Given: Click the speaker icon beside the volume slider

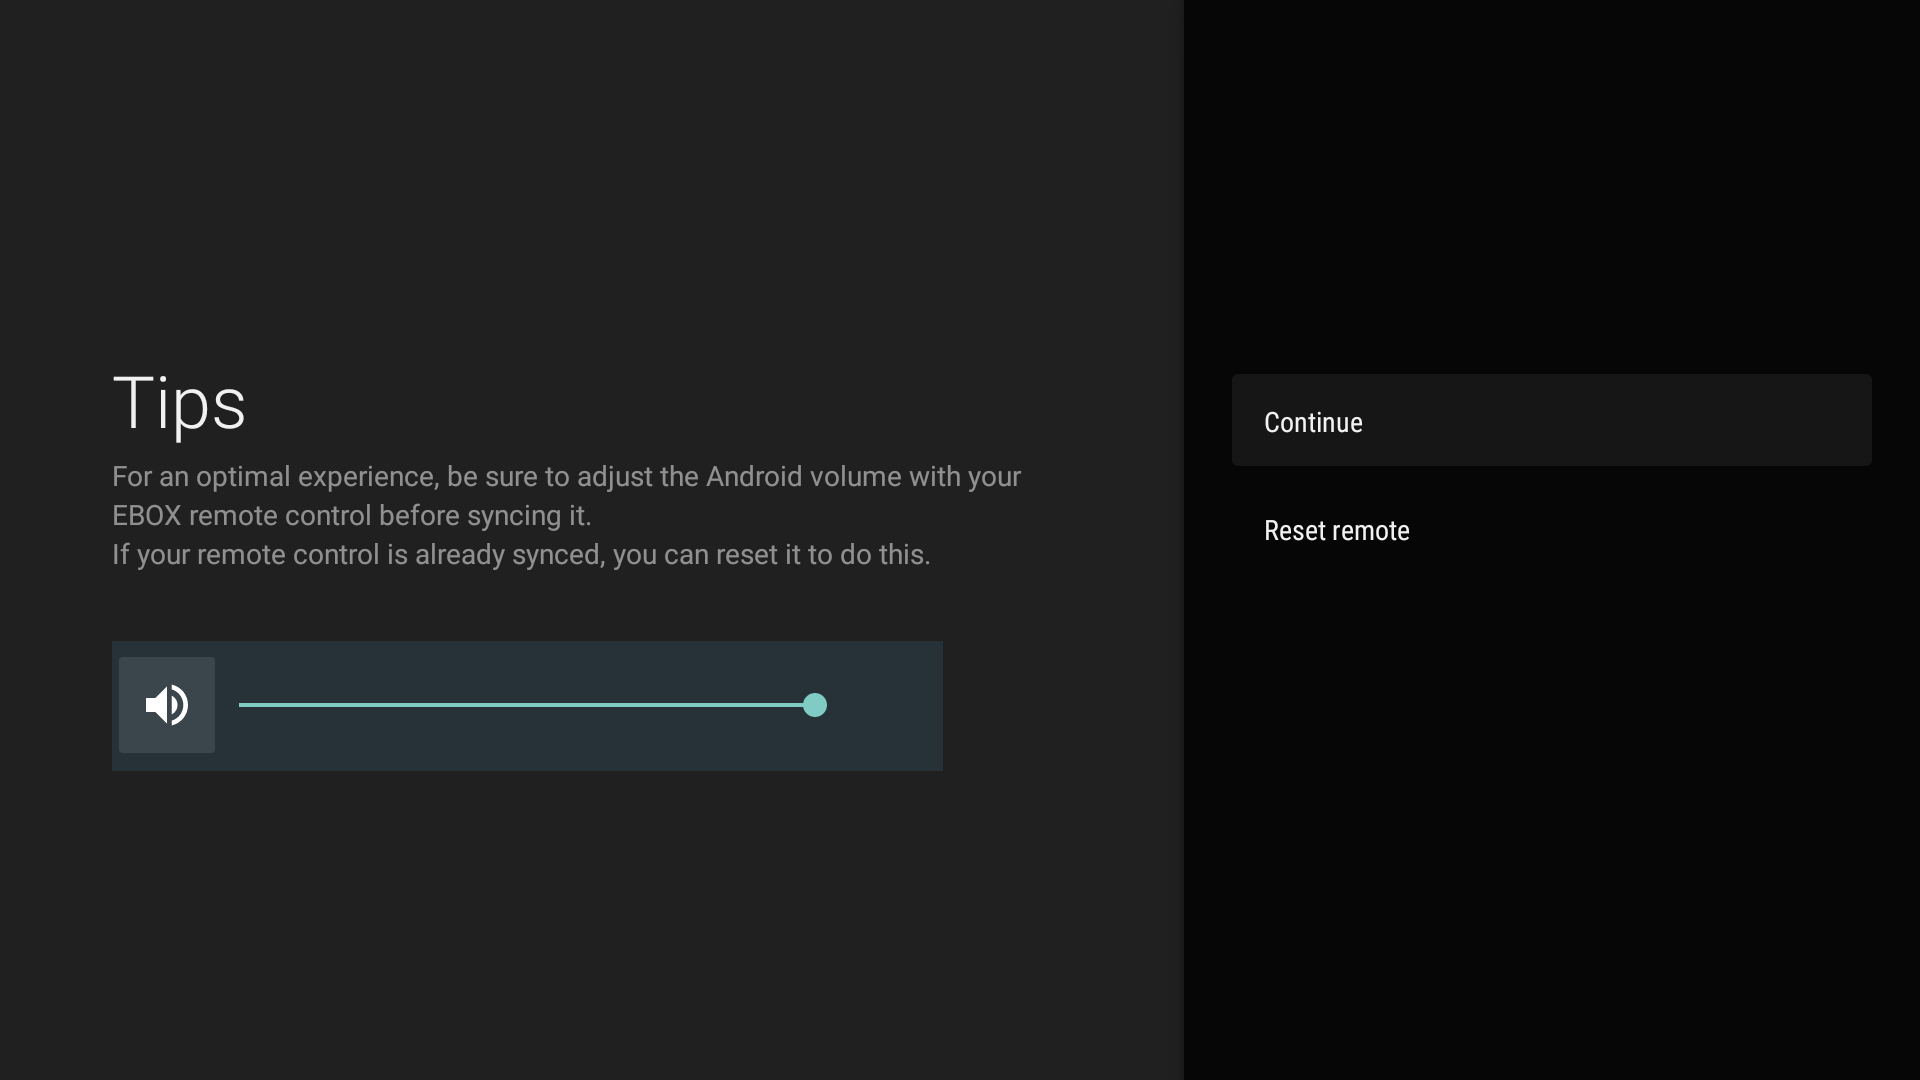Looking at the screenshot, I should click(166, 705).
